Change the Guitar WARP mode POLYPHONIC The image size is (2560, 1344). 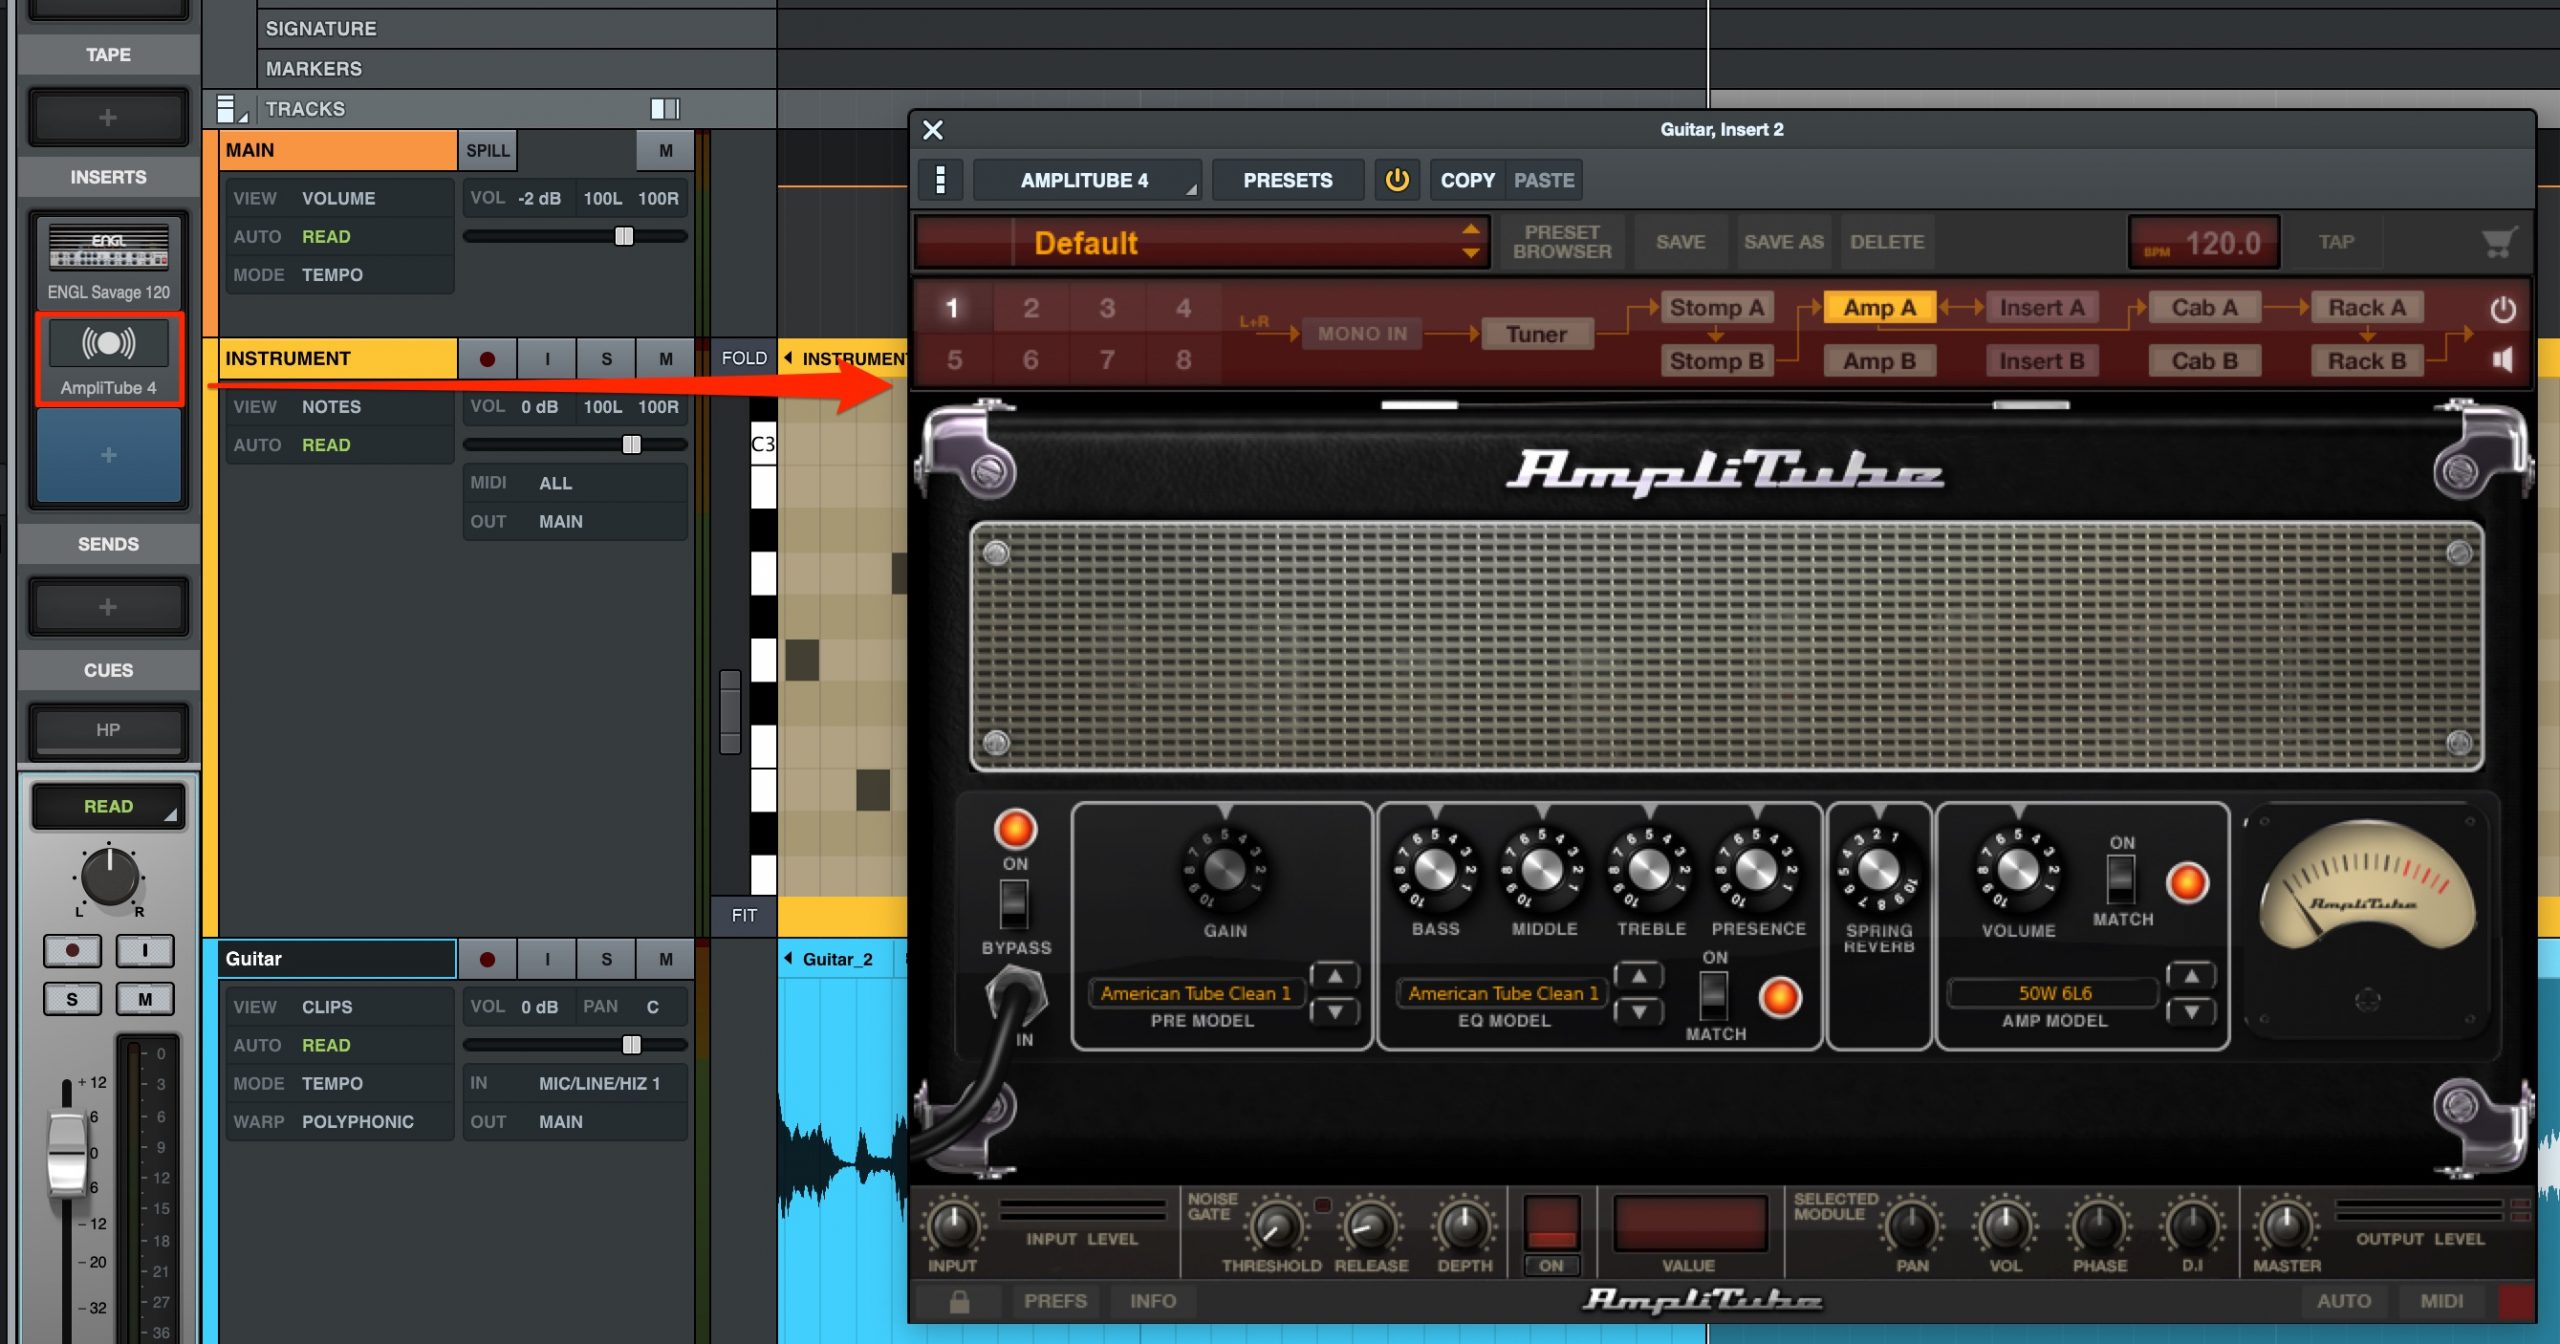pyautogui.click(x=338, y=1122)
